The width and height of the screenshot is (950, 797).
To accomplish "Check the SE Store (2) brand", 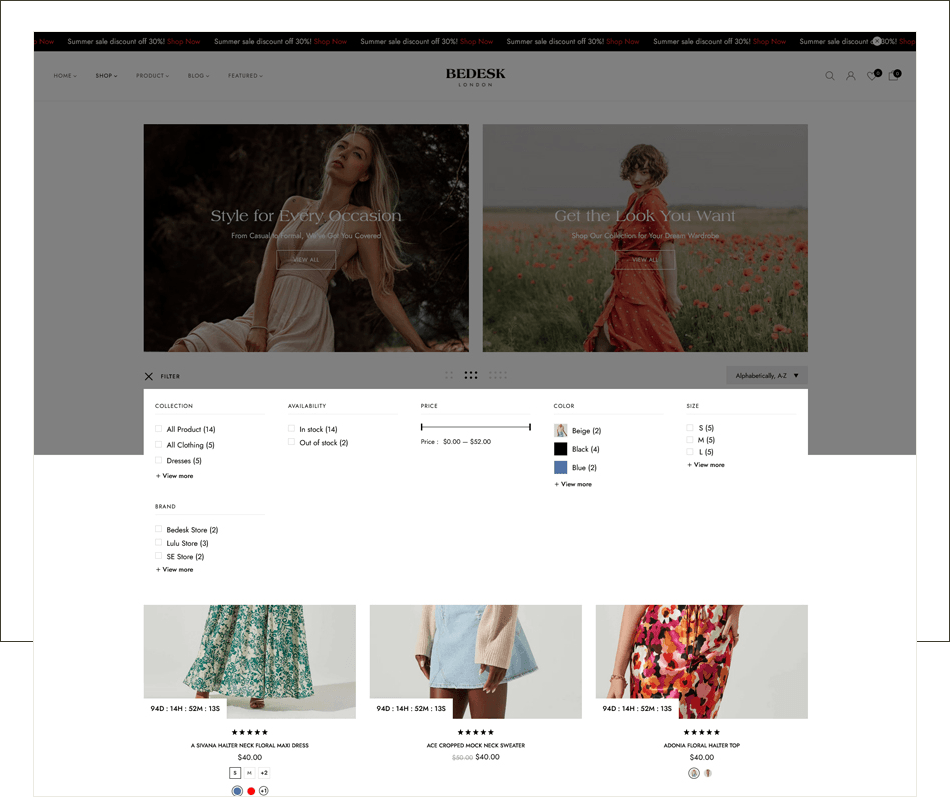I will pyautogui.click(x=159, y=556).
